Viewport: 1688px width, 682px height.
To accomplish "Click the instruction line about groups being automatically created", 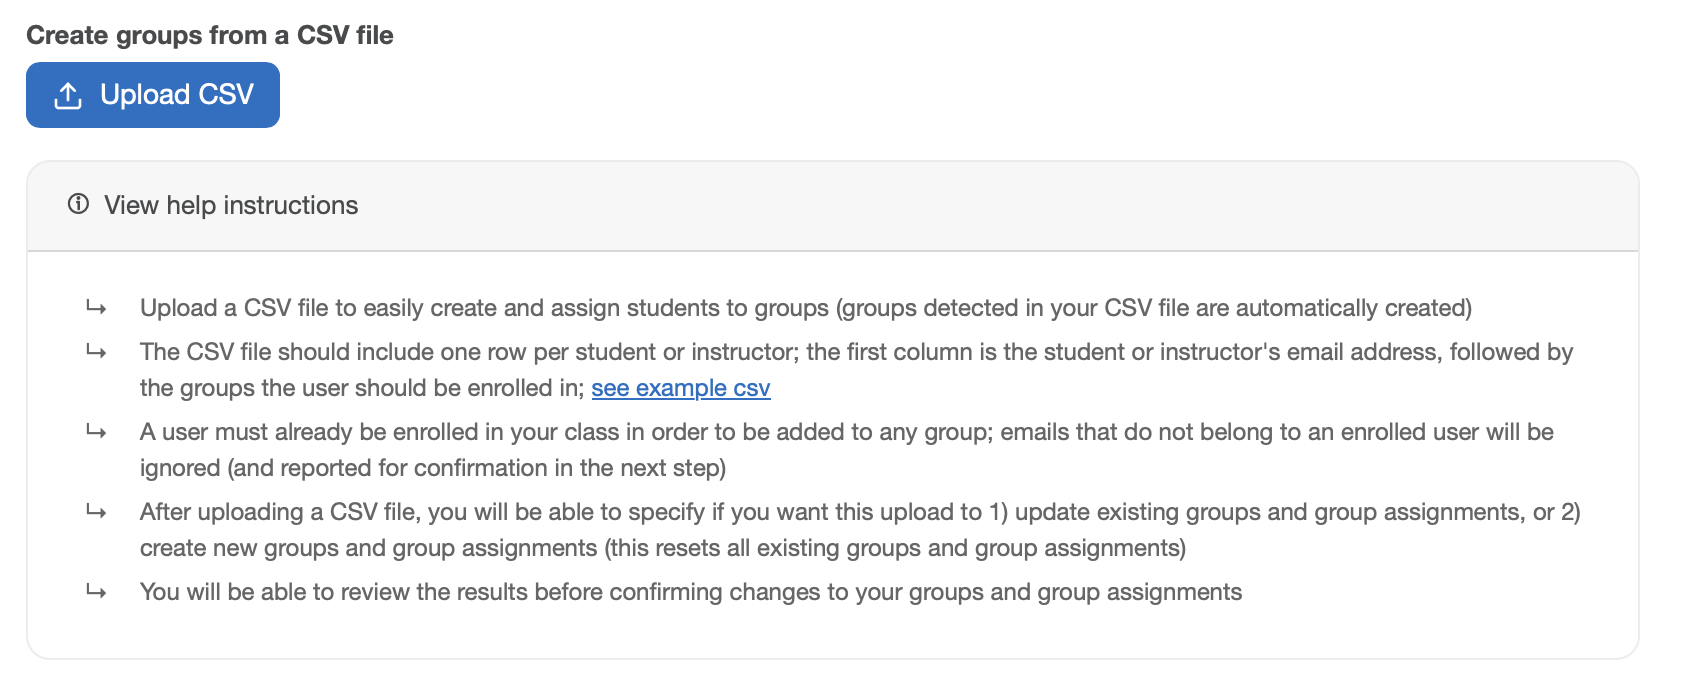I will point(806,308).
